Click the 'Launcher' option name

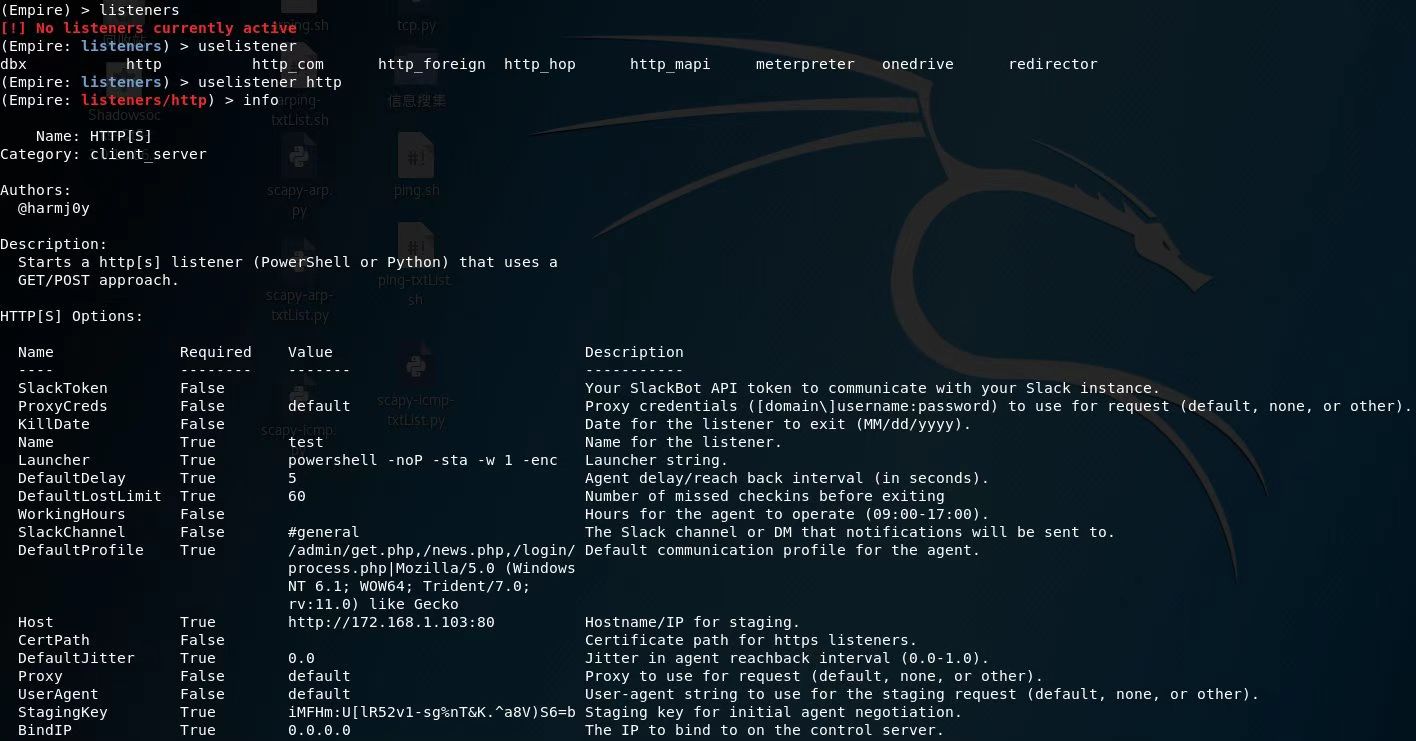54,460
